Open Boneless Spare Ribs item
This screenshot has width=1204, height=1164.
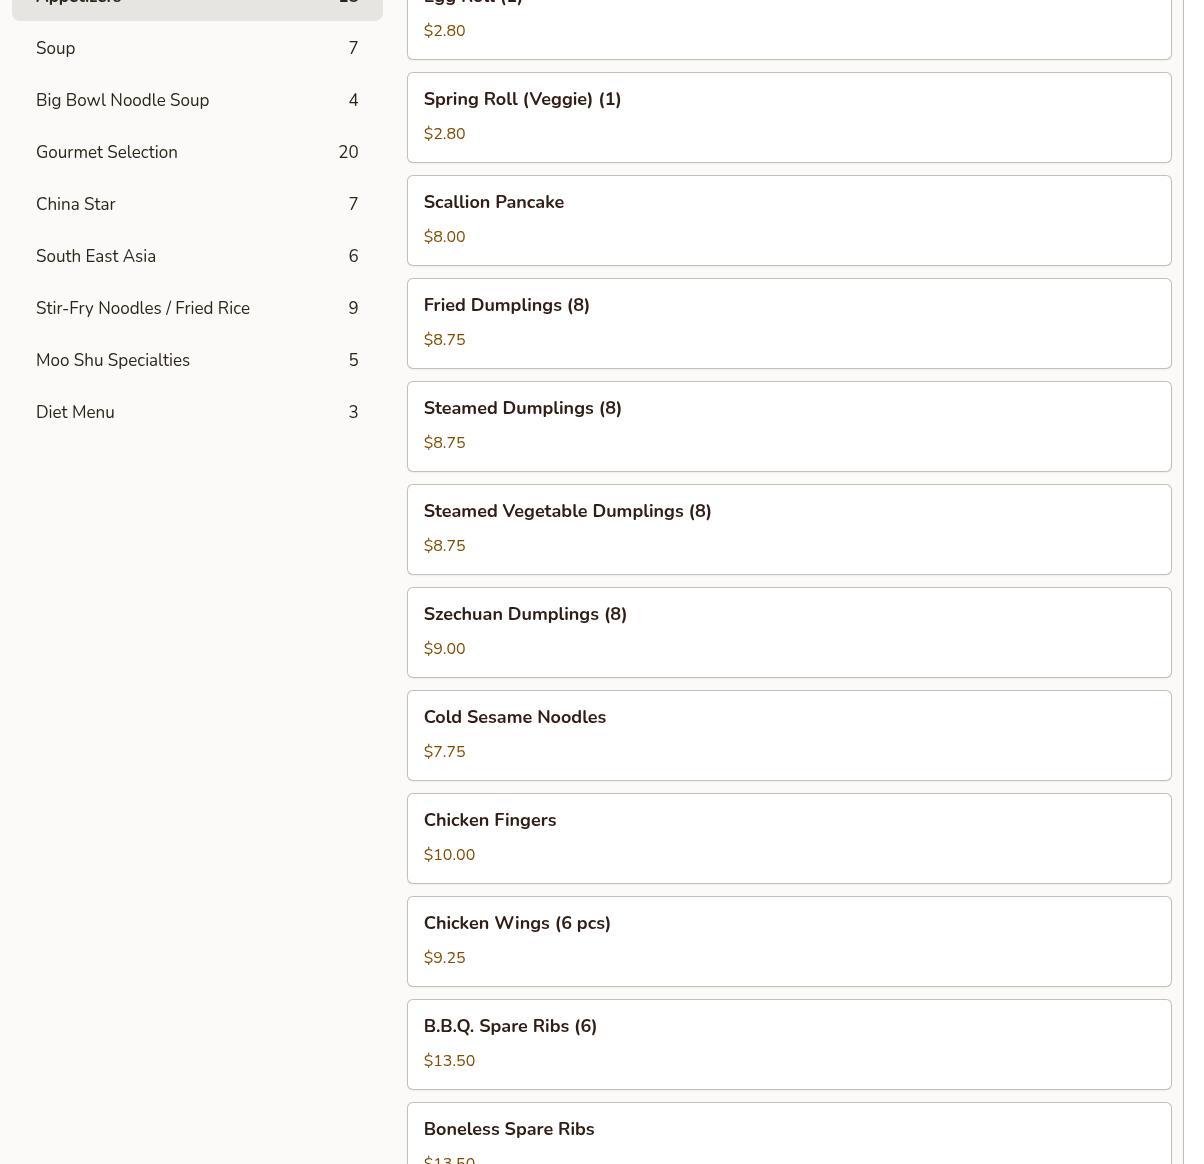coord(788,1135)
